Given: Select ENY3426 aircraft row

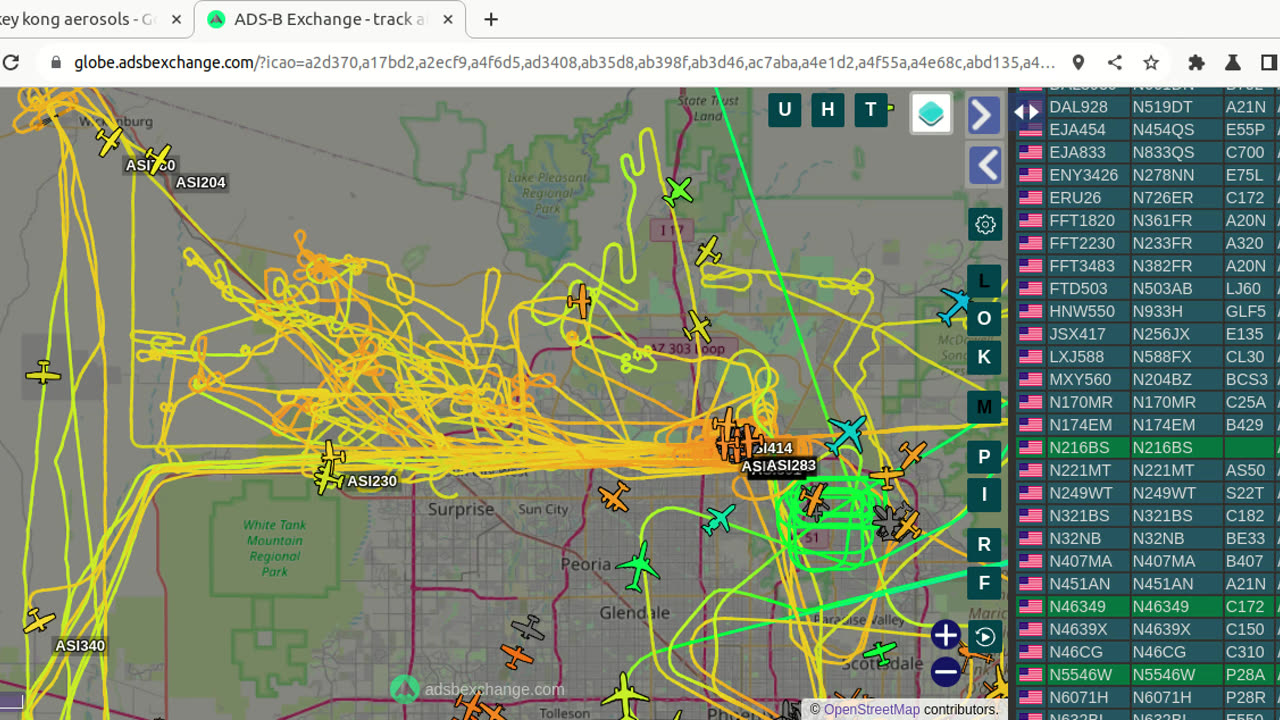Looking at the screenshot, I should (1148, 175).
